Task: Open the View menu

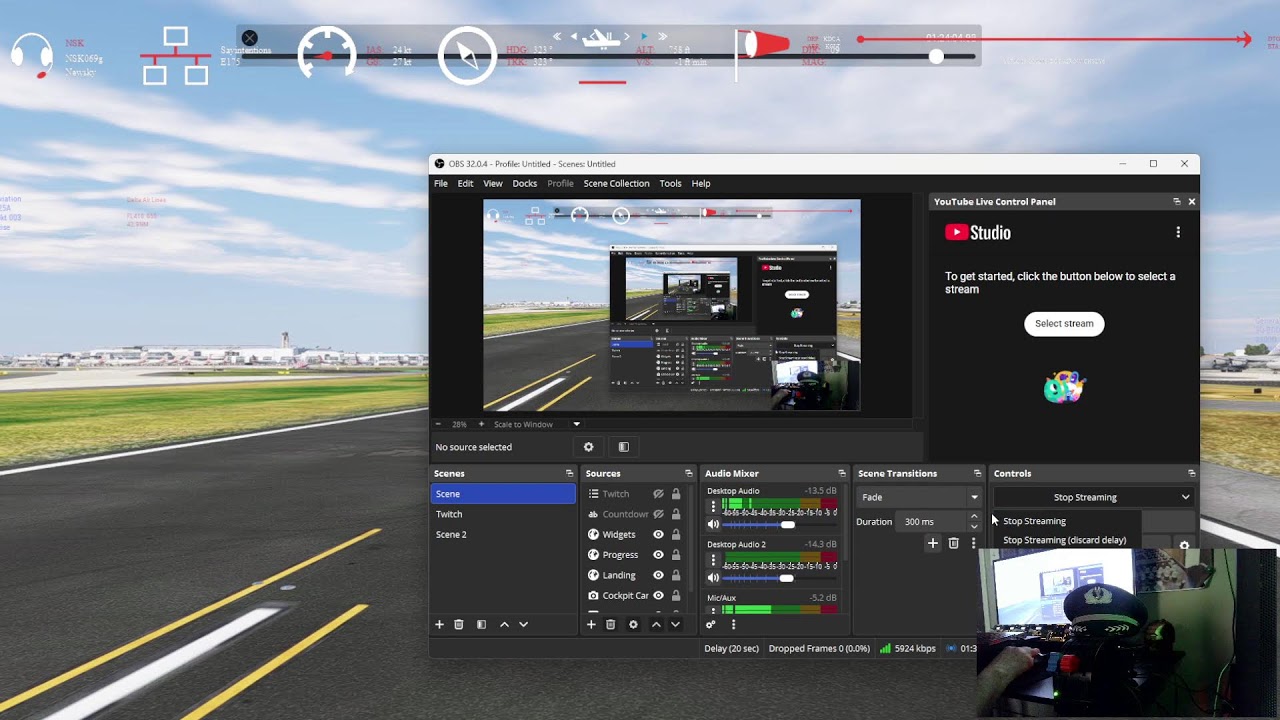Action: pyautogui.click(x=493, y=184)
